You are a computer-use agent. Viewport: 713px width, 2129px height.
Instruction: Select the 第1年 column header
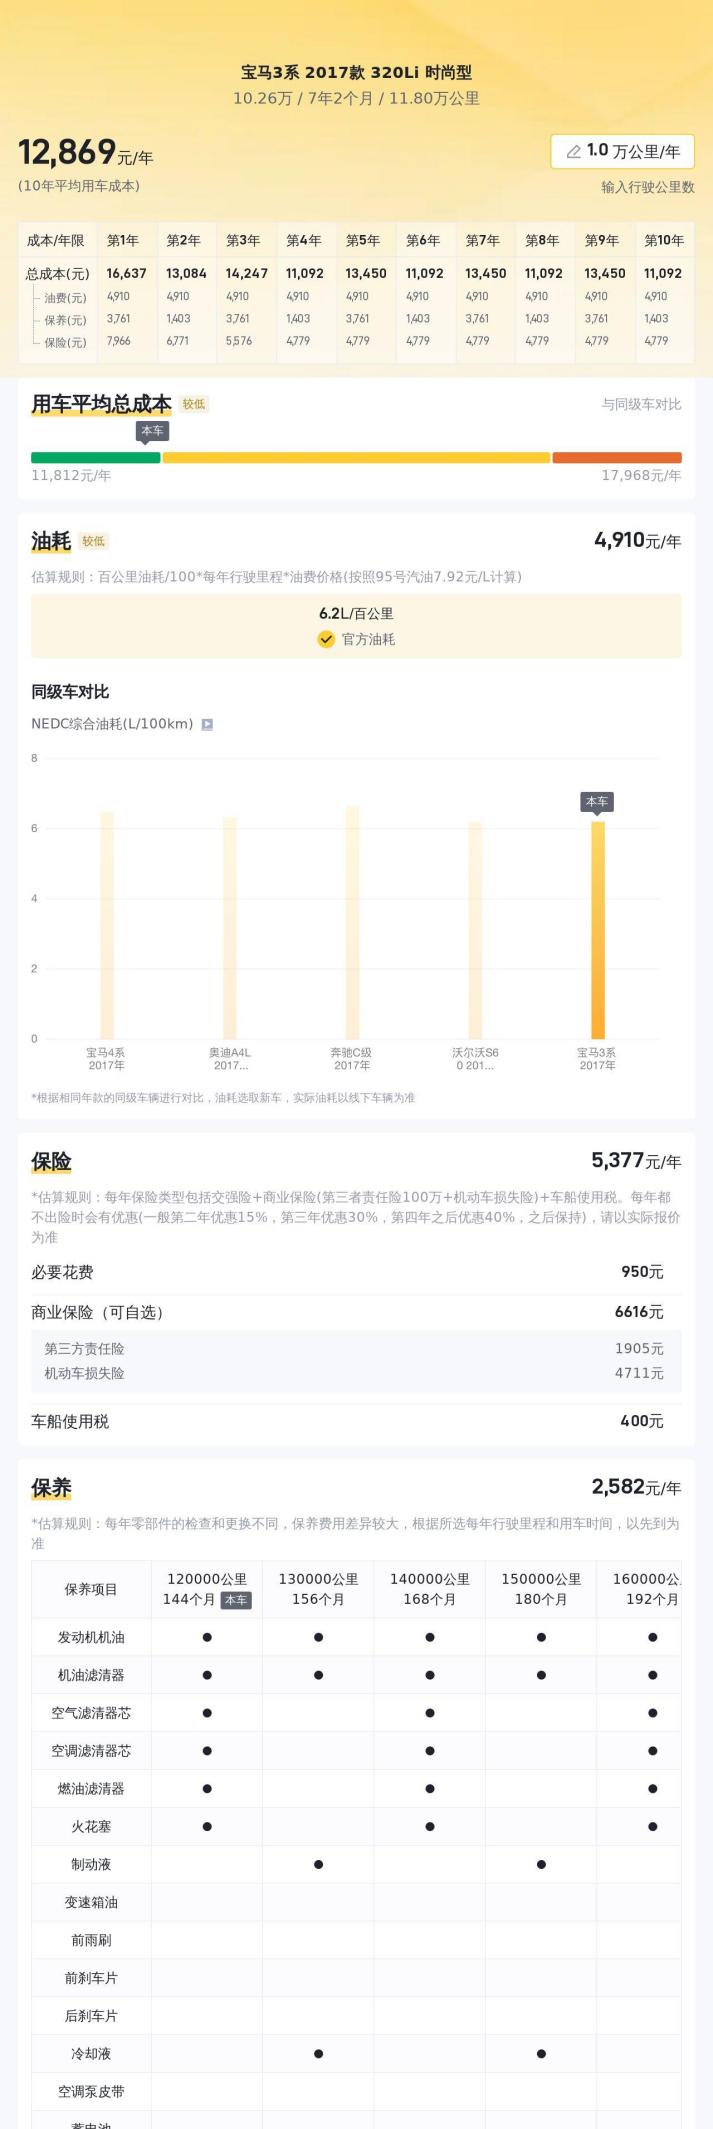pos(123,240)
